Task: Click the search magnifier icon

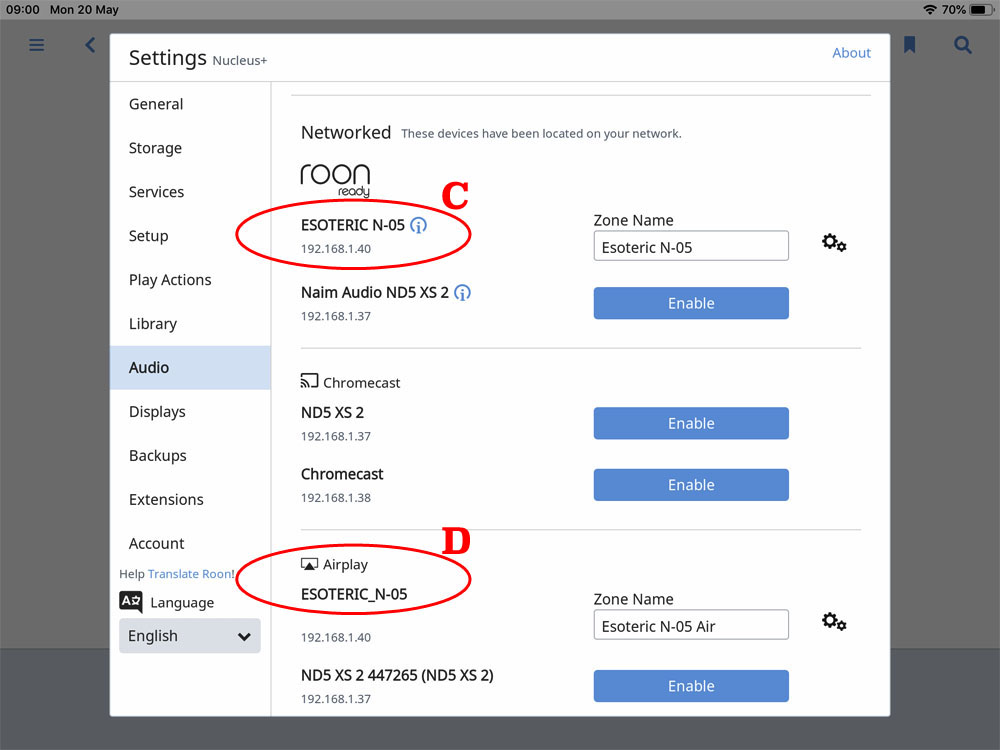Action: [x=962, y=45]
